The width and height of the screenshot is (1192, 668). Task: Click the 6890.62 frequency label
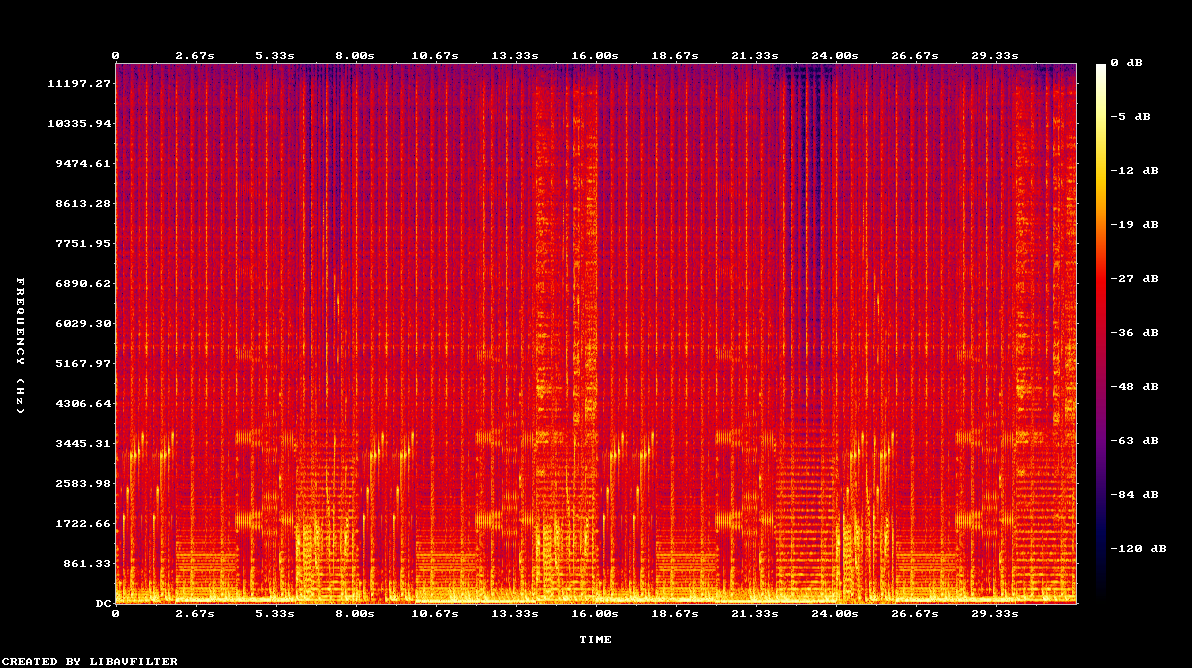point(83,283)
